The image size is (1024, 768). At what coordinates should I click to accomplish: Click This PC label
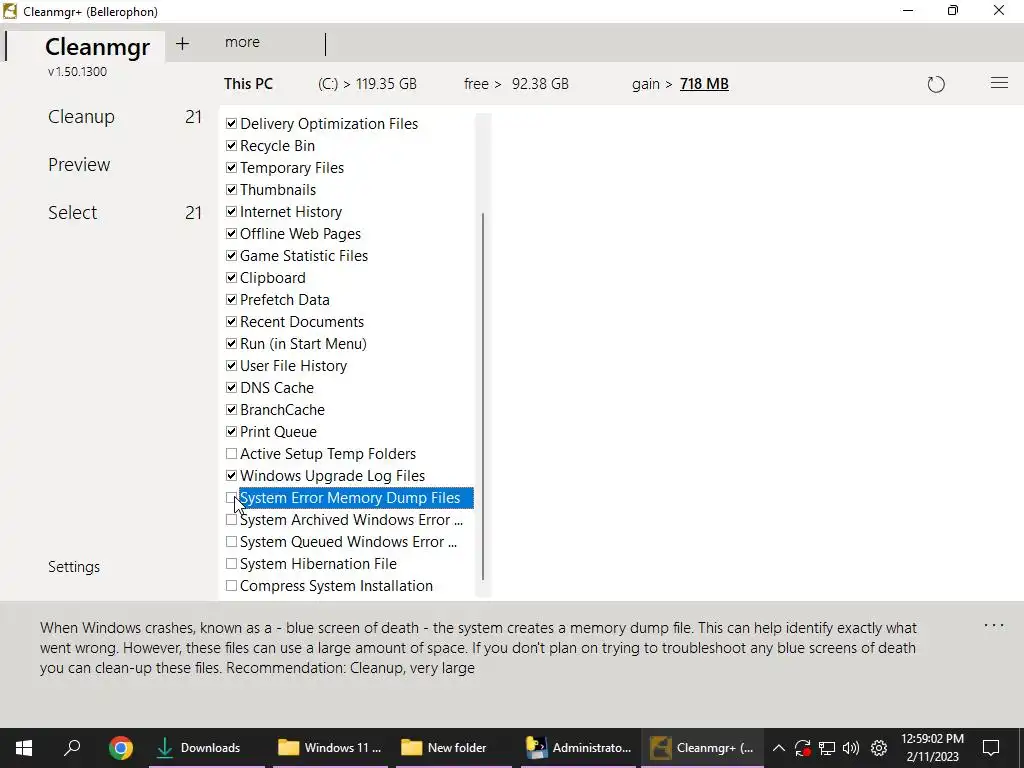point(248,84)
